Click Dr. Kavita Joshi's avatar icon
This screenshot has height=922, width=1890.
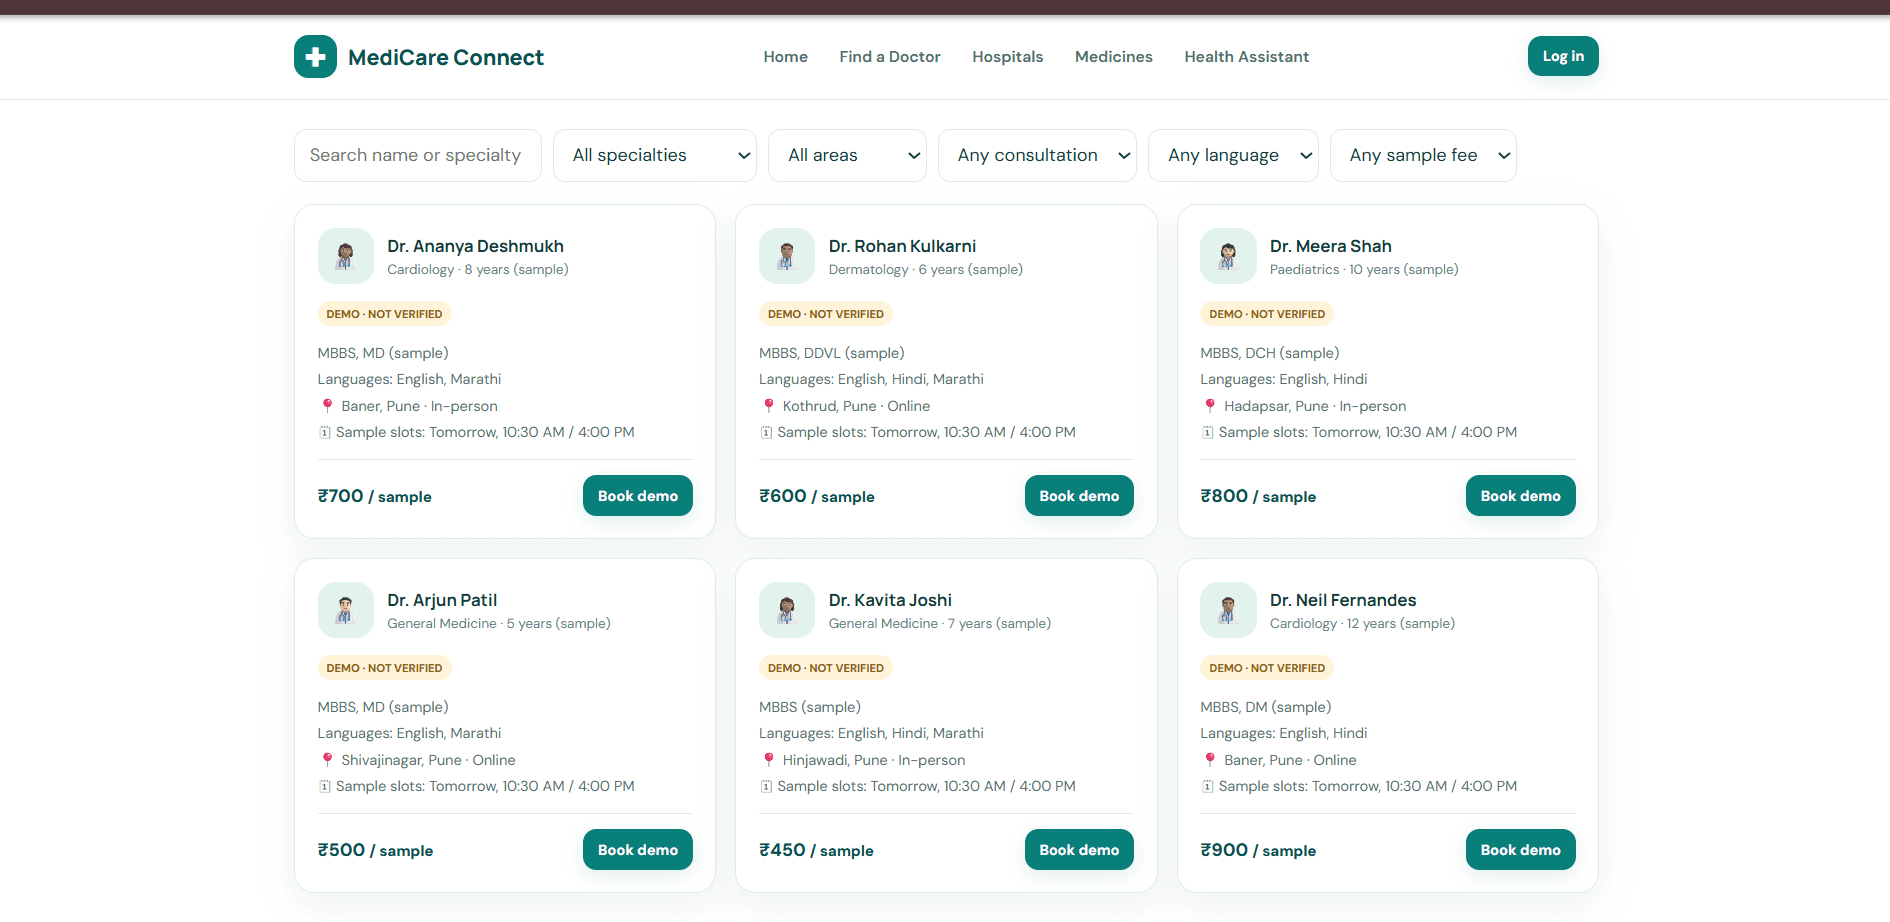click(x=787, y=610)
